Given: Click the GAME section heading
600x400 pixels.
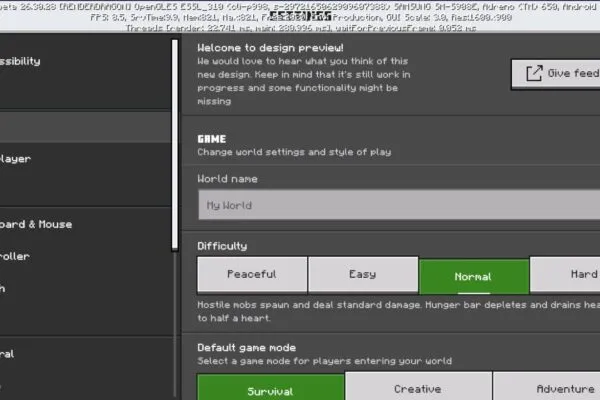Looking at the screenshot, I should 212,139.
